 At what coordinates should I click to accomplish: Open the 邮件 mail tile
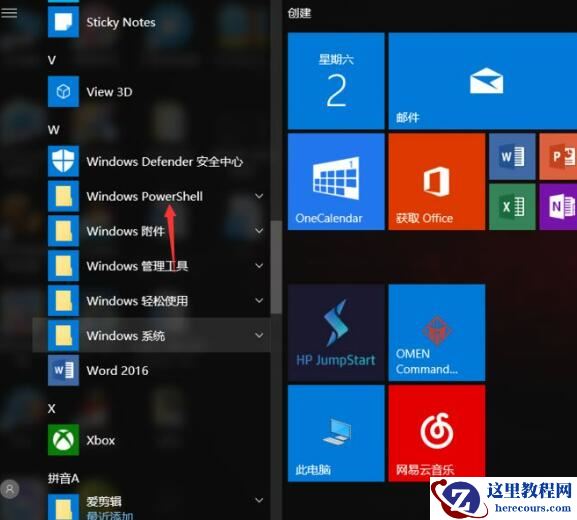coord(482,81)
